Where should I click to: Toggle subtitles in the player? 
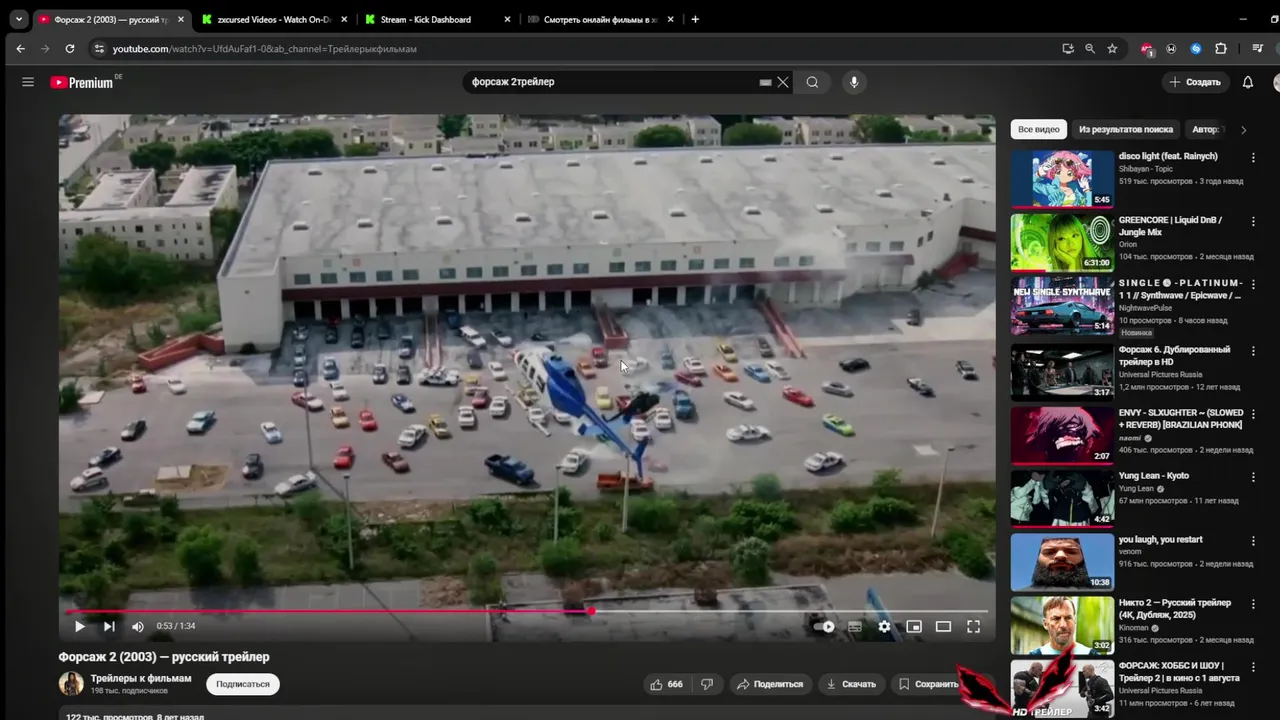(x=855, y=627)
